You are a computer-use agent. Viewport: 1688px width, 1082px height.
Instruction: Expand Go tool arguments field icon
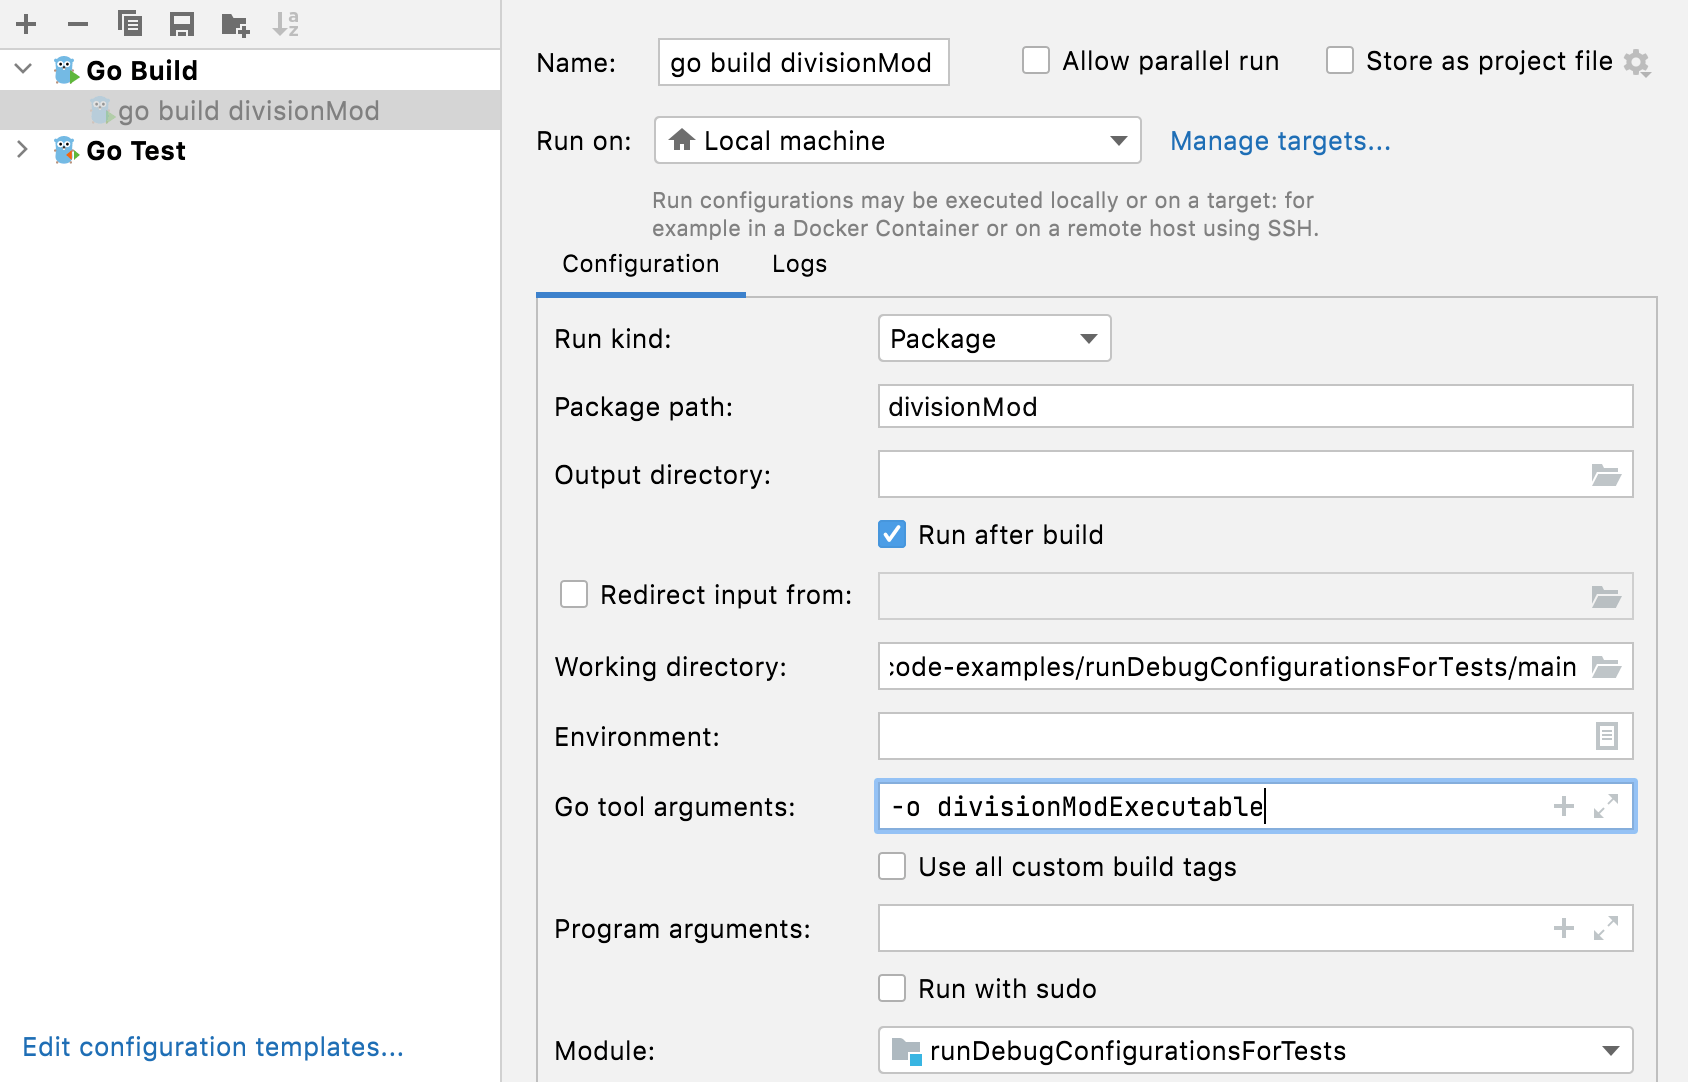tap(1606, 807)
